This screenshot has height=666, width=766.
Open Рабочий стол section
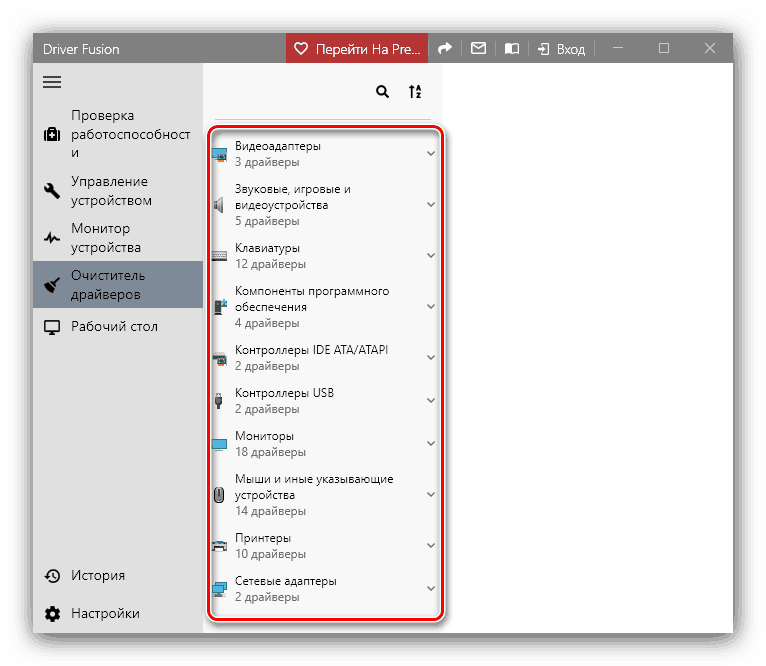pyautogui.click(x=118, y=327)
